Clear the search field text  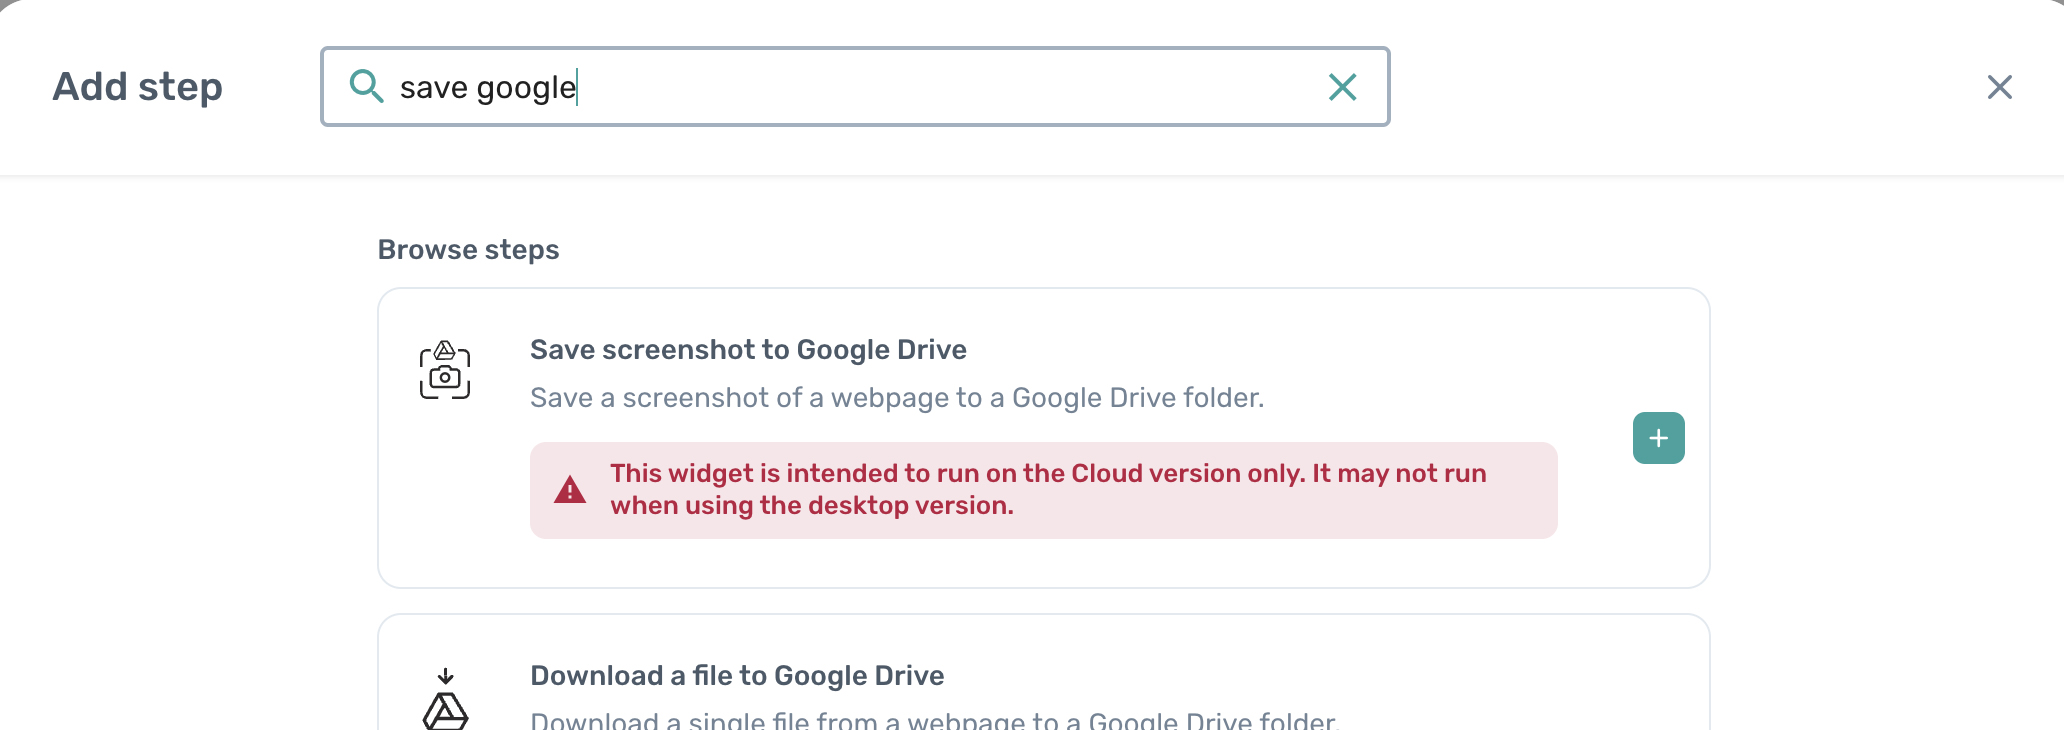[1342, 87]
